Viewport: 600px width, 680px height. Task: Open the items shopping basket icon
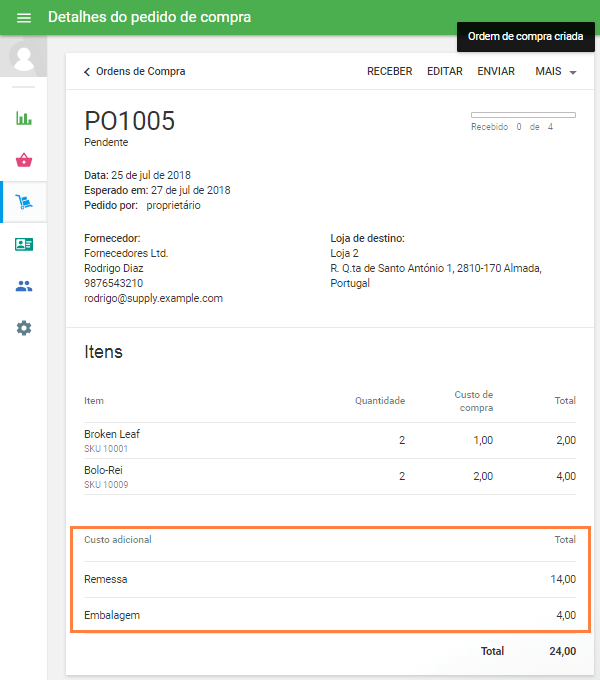tap(24, 160)
